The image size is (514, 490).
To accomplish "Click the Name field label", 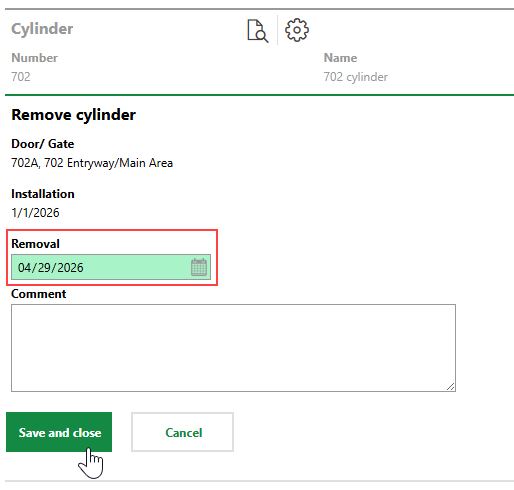I will click(x=340, y=58).
